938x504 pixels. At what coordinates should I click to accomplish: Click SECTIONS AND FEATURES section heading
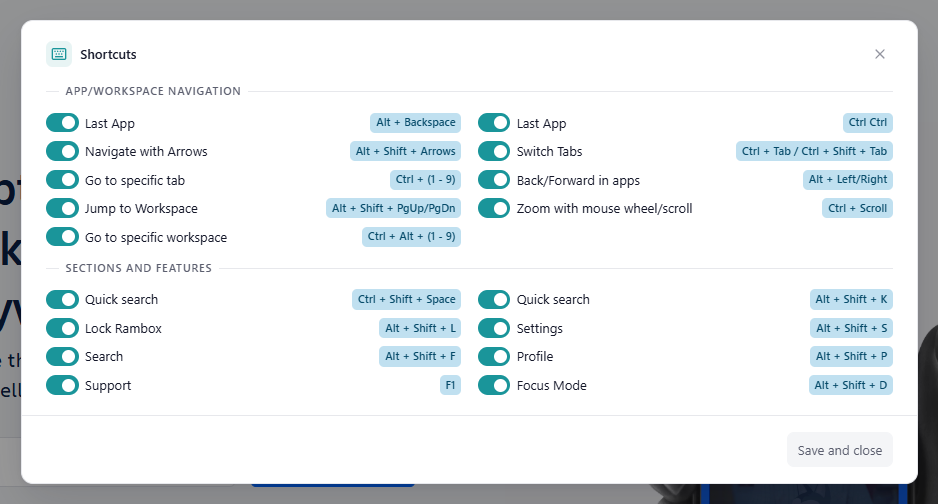[x=139, y=268]
